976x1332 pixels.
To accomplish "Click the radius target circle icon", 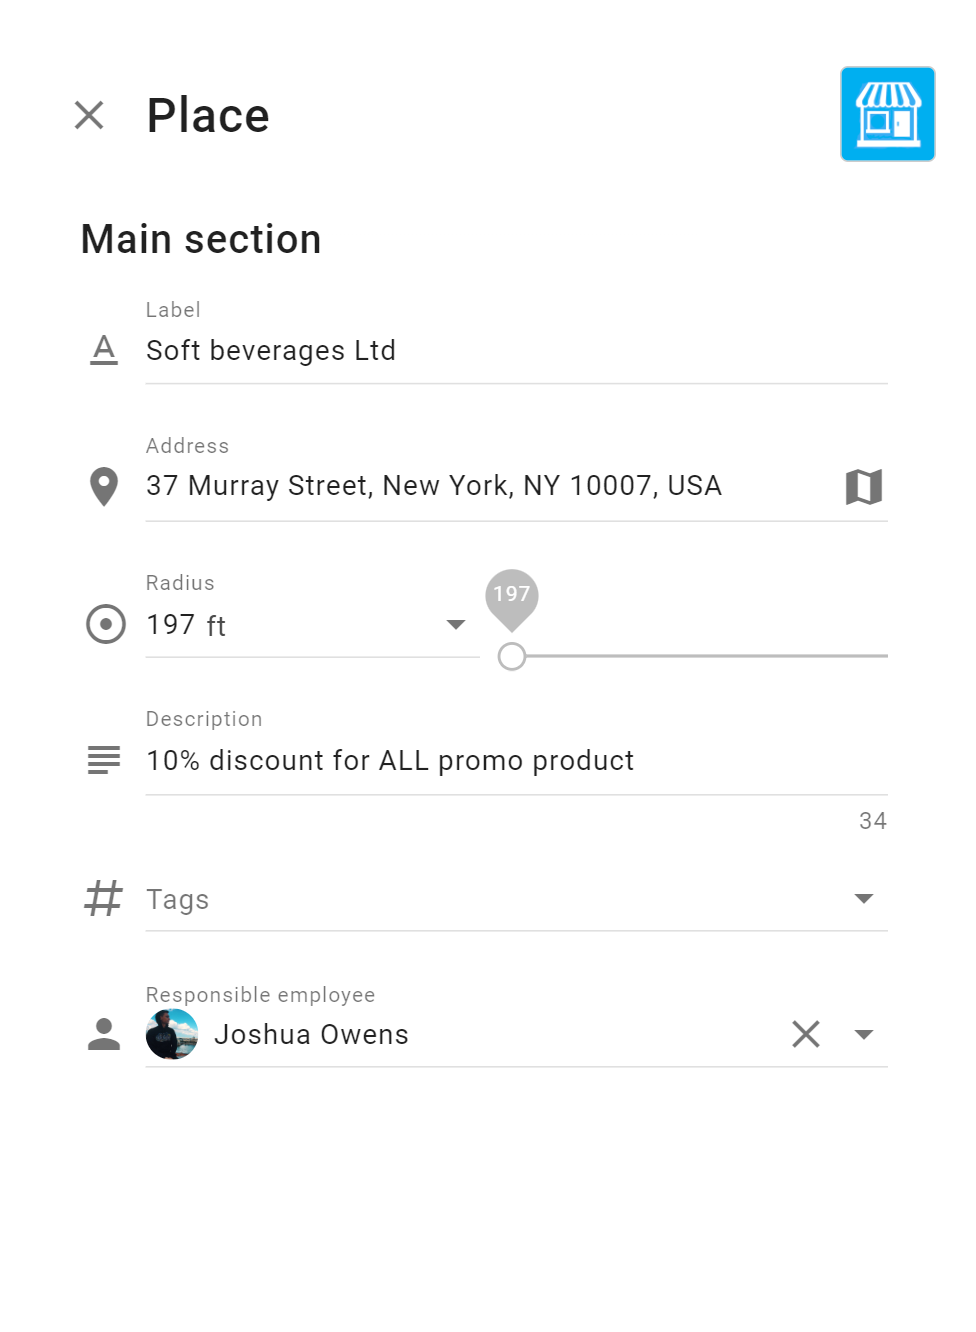I will [105, 624].
